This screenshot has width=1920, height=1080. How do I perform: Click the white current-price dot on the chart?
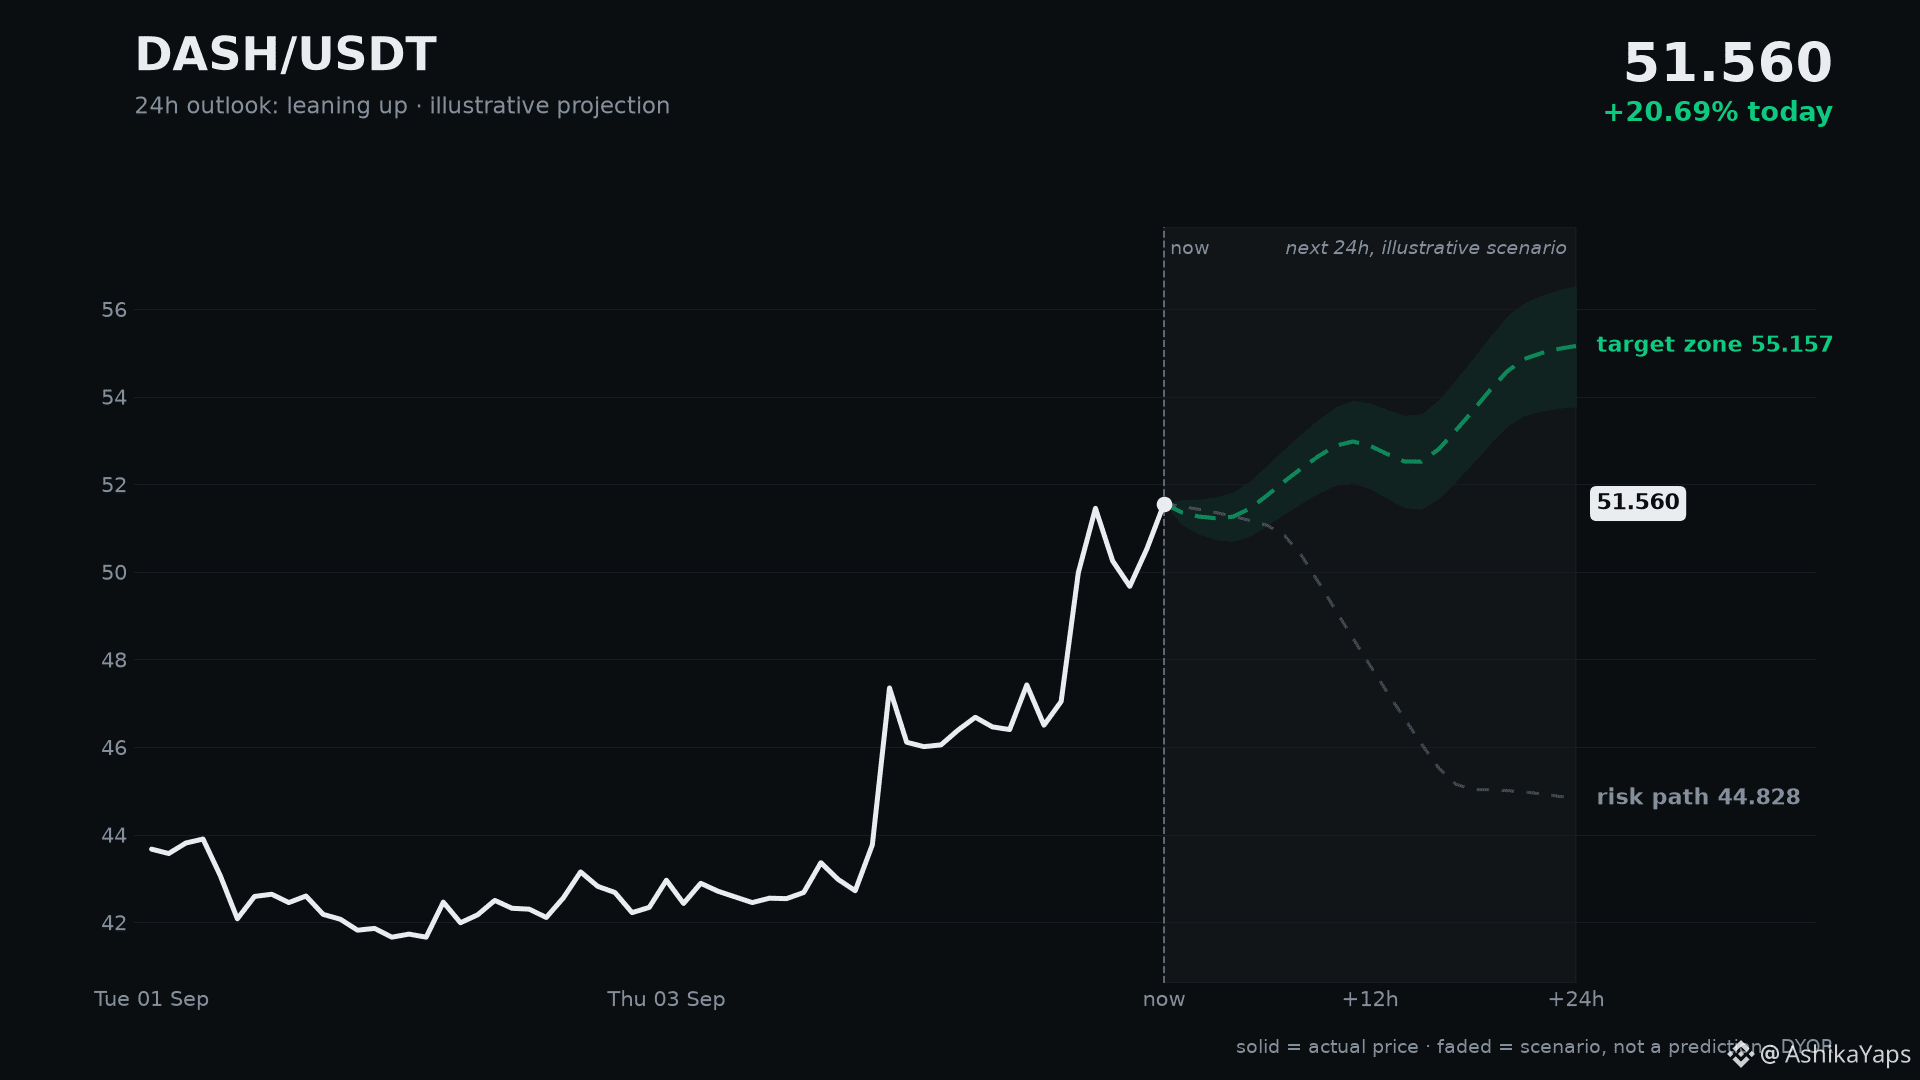[x=1164, y=504]
